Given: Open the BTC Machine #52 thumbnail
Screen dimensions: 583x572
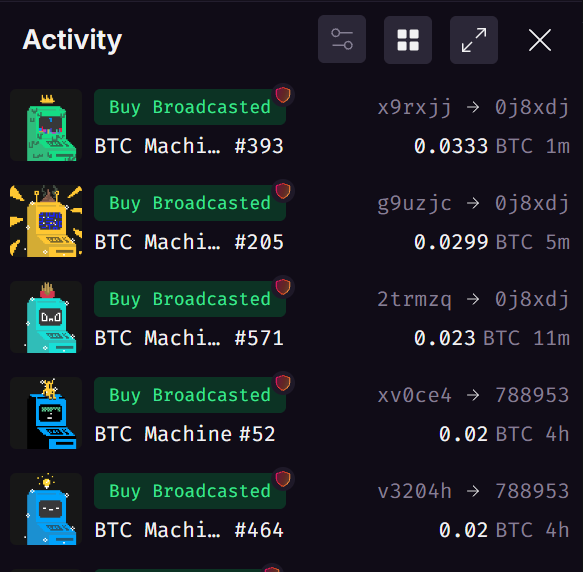Looking at the screenshot, I should [46, 413].
